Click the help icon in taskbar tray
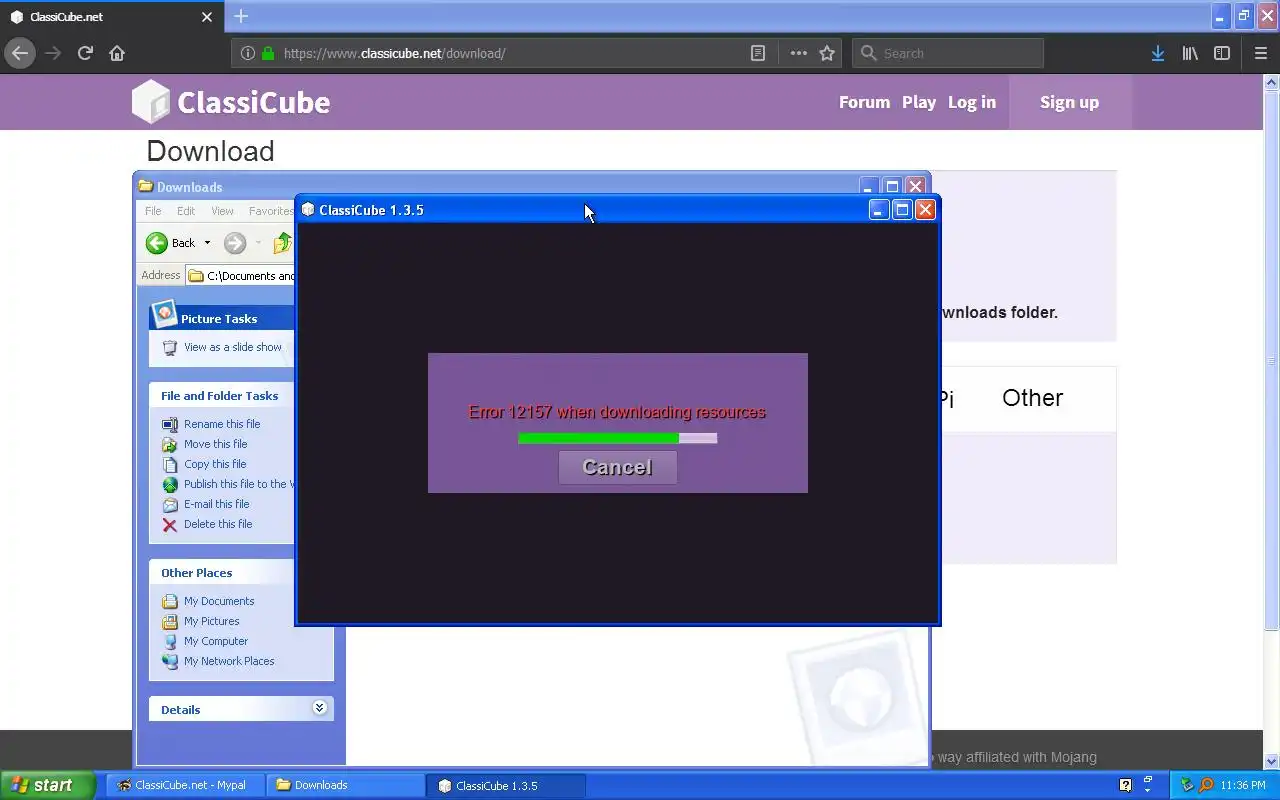1280x800 pixels. (x=1125, y=785)
